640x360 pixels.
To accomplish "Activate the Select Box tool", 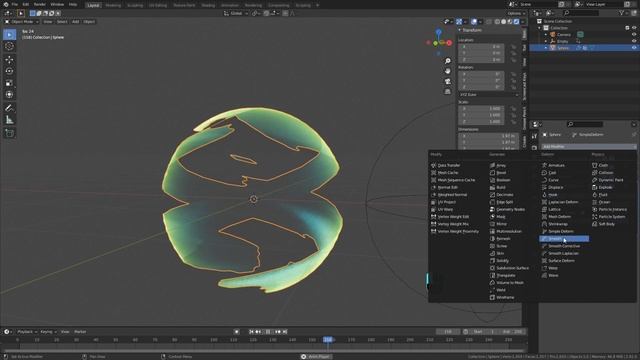I will 9,34.
